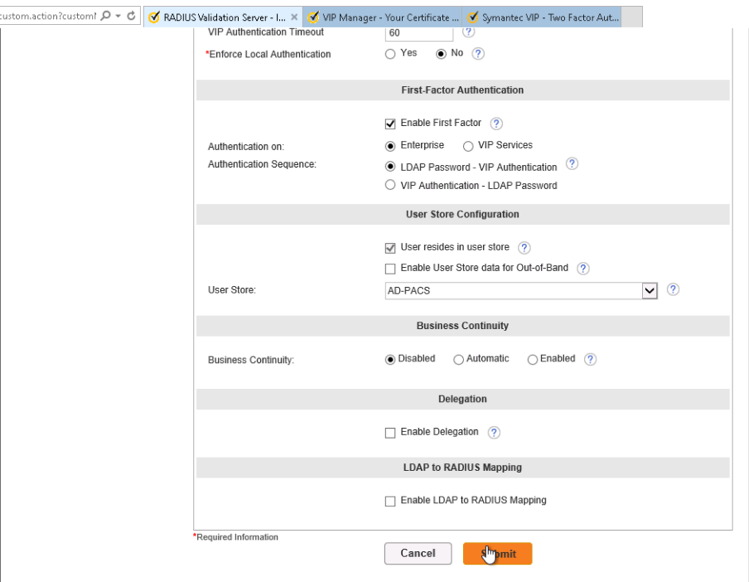Click help icon next to User Store dropdown
749x582 pixels.
(673, 290)
